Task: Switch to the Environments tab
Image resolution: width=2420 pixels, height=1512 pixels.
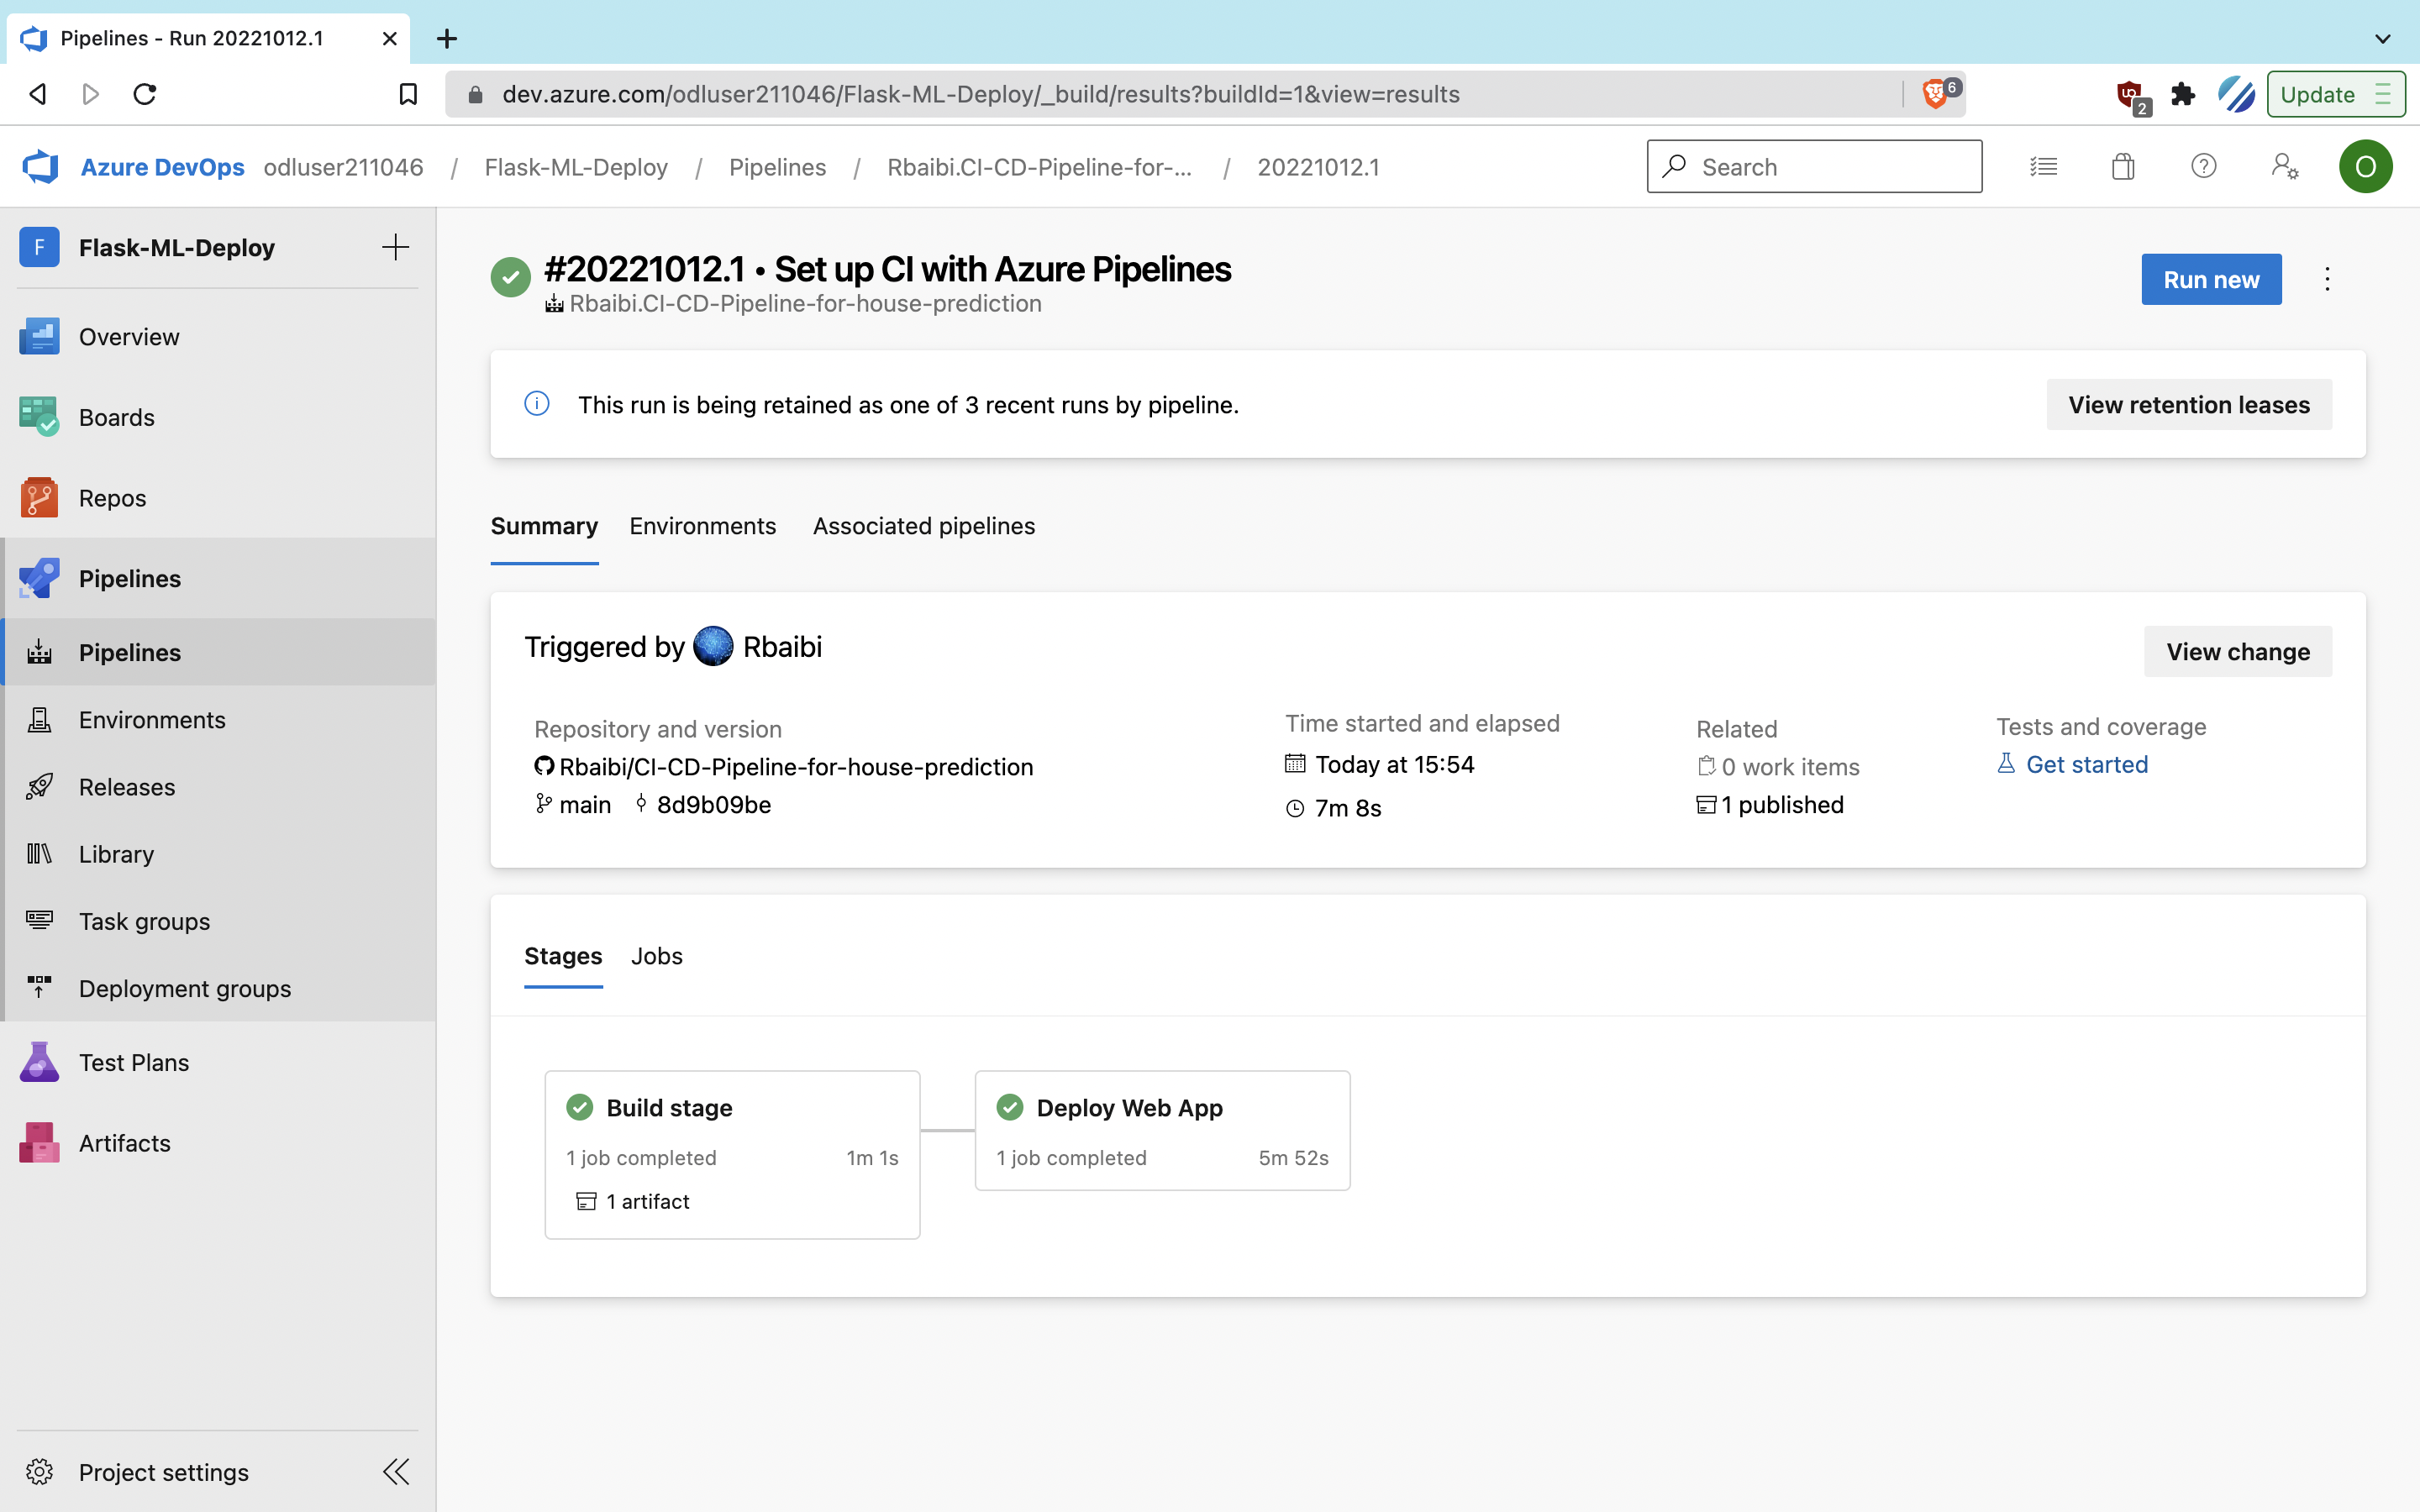Action: 702,526
